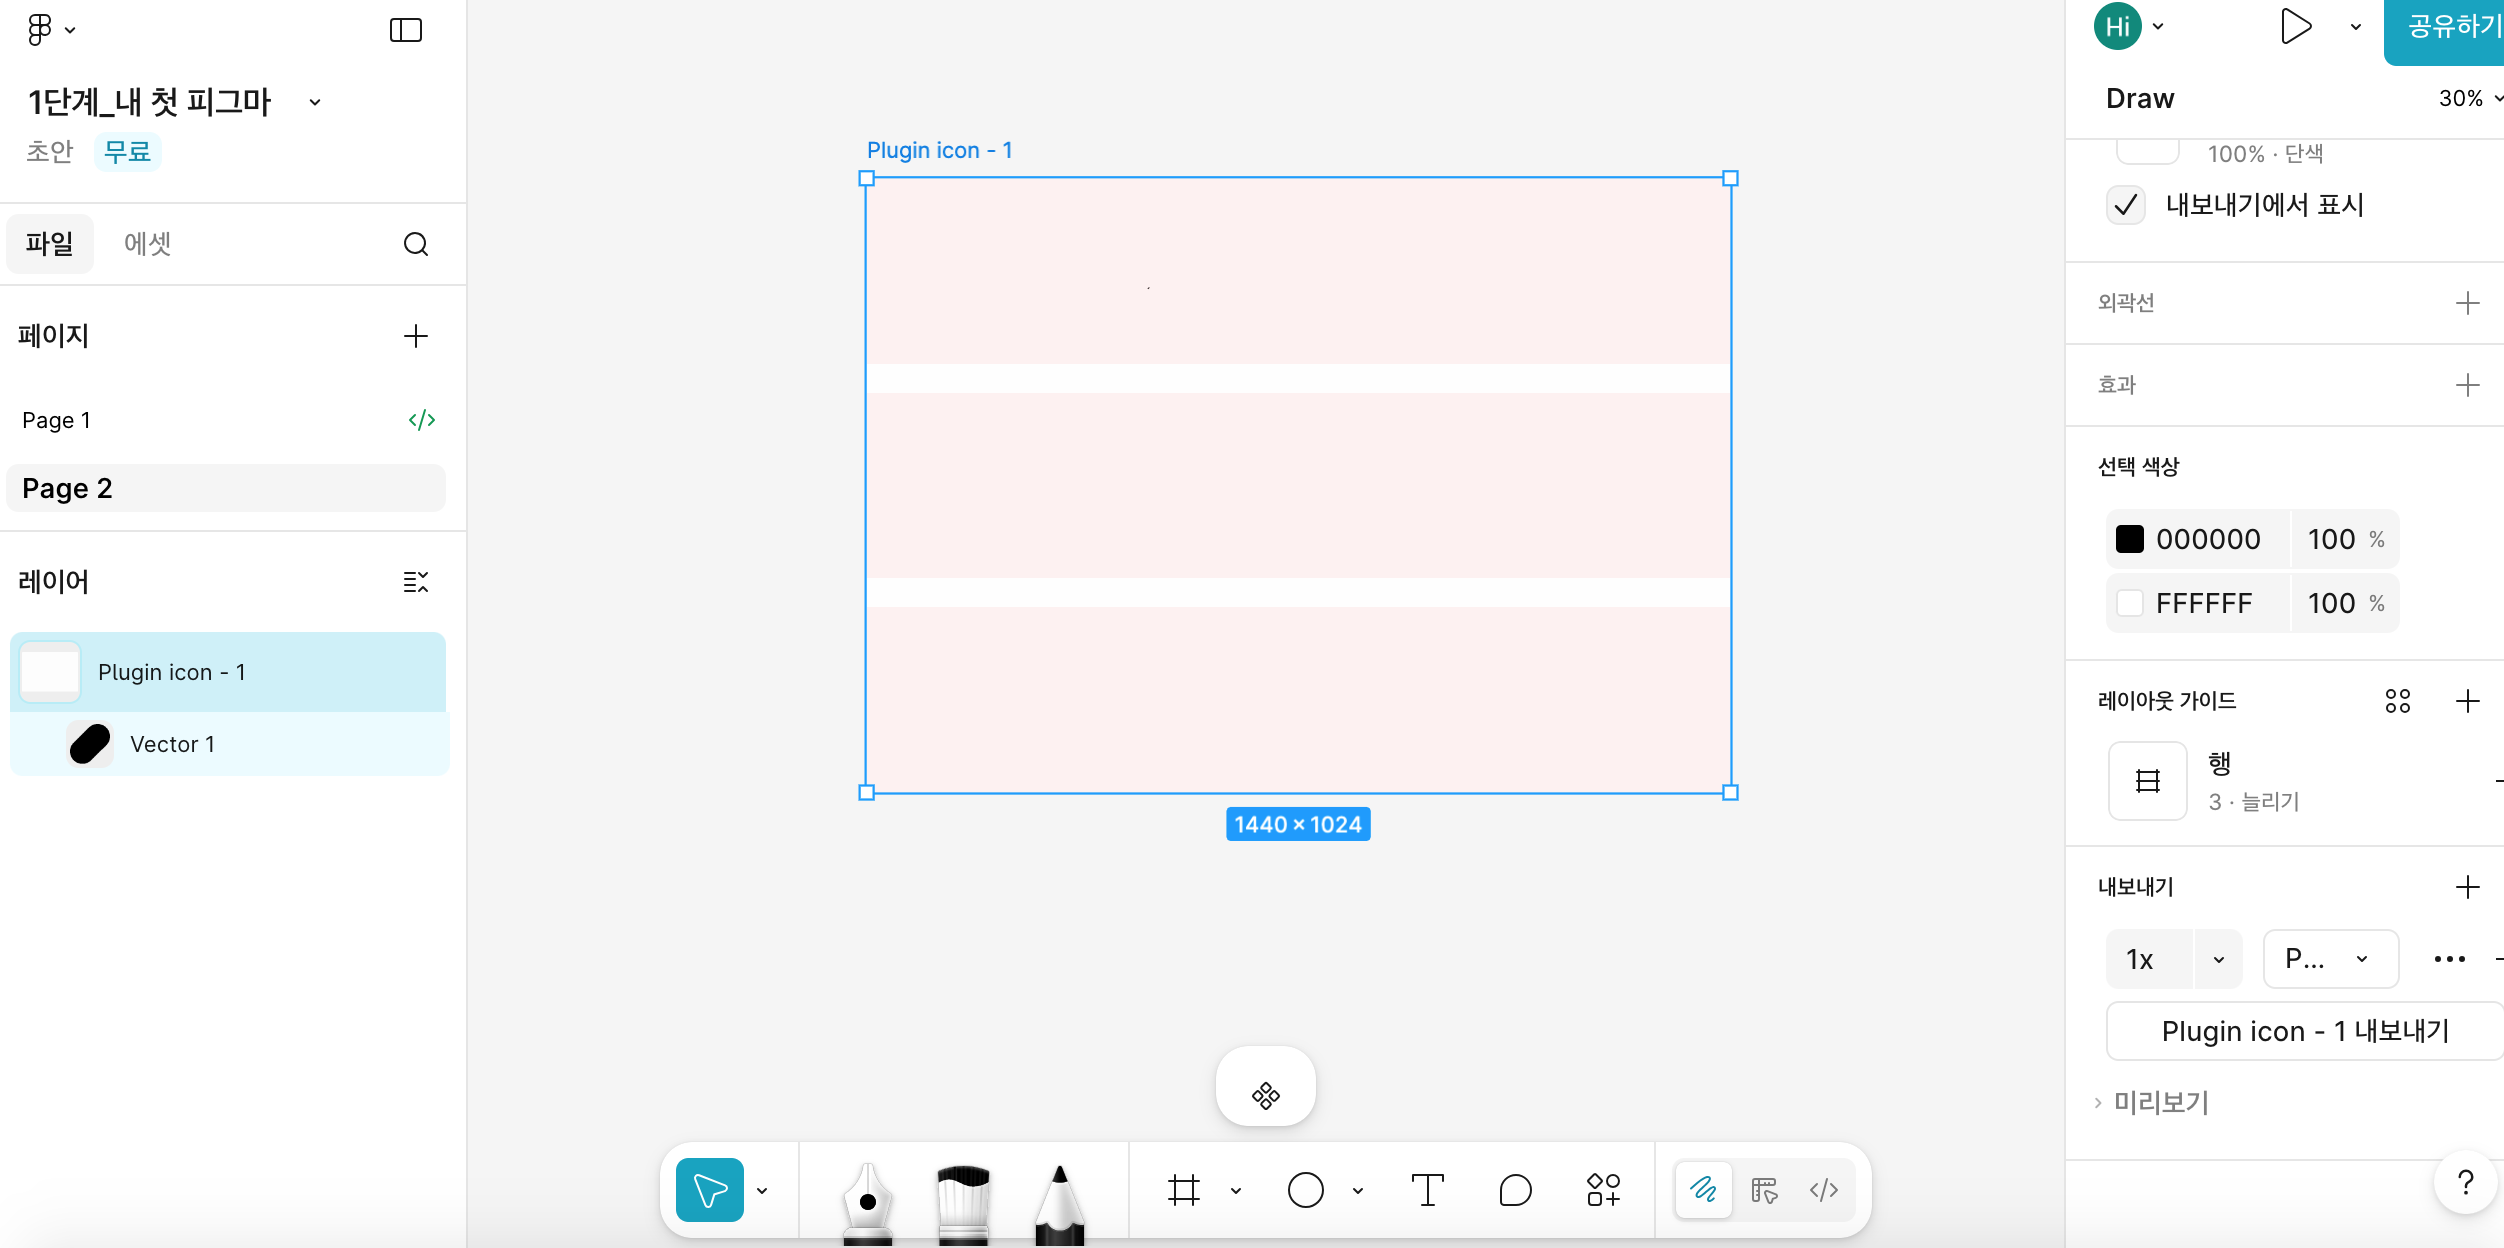
Task: Present the prototype with play icon
Action: click(2295, 26)
